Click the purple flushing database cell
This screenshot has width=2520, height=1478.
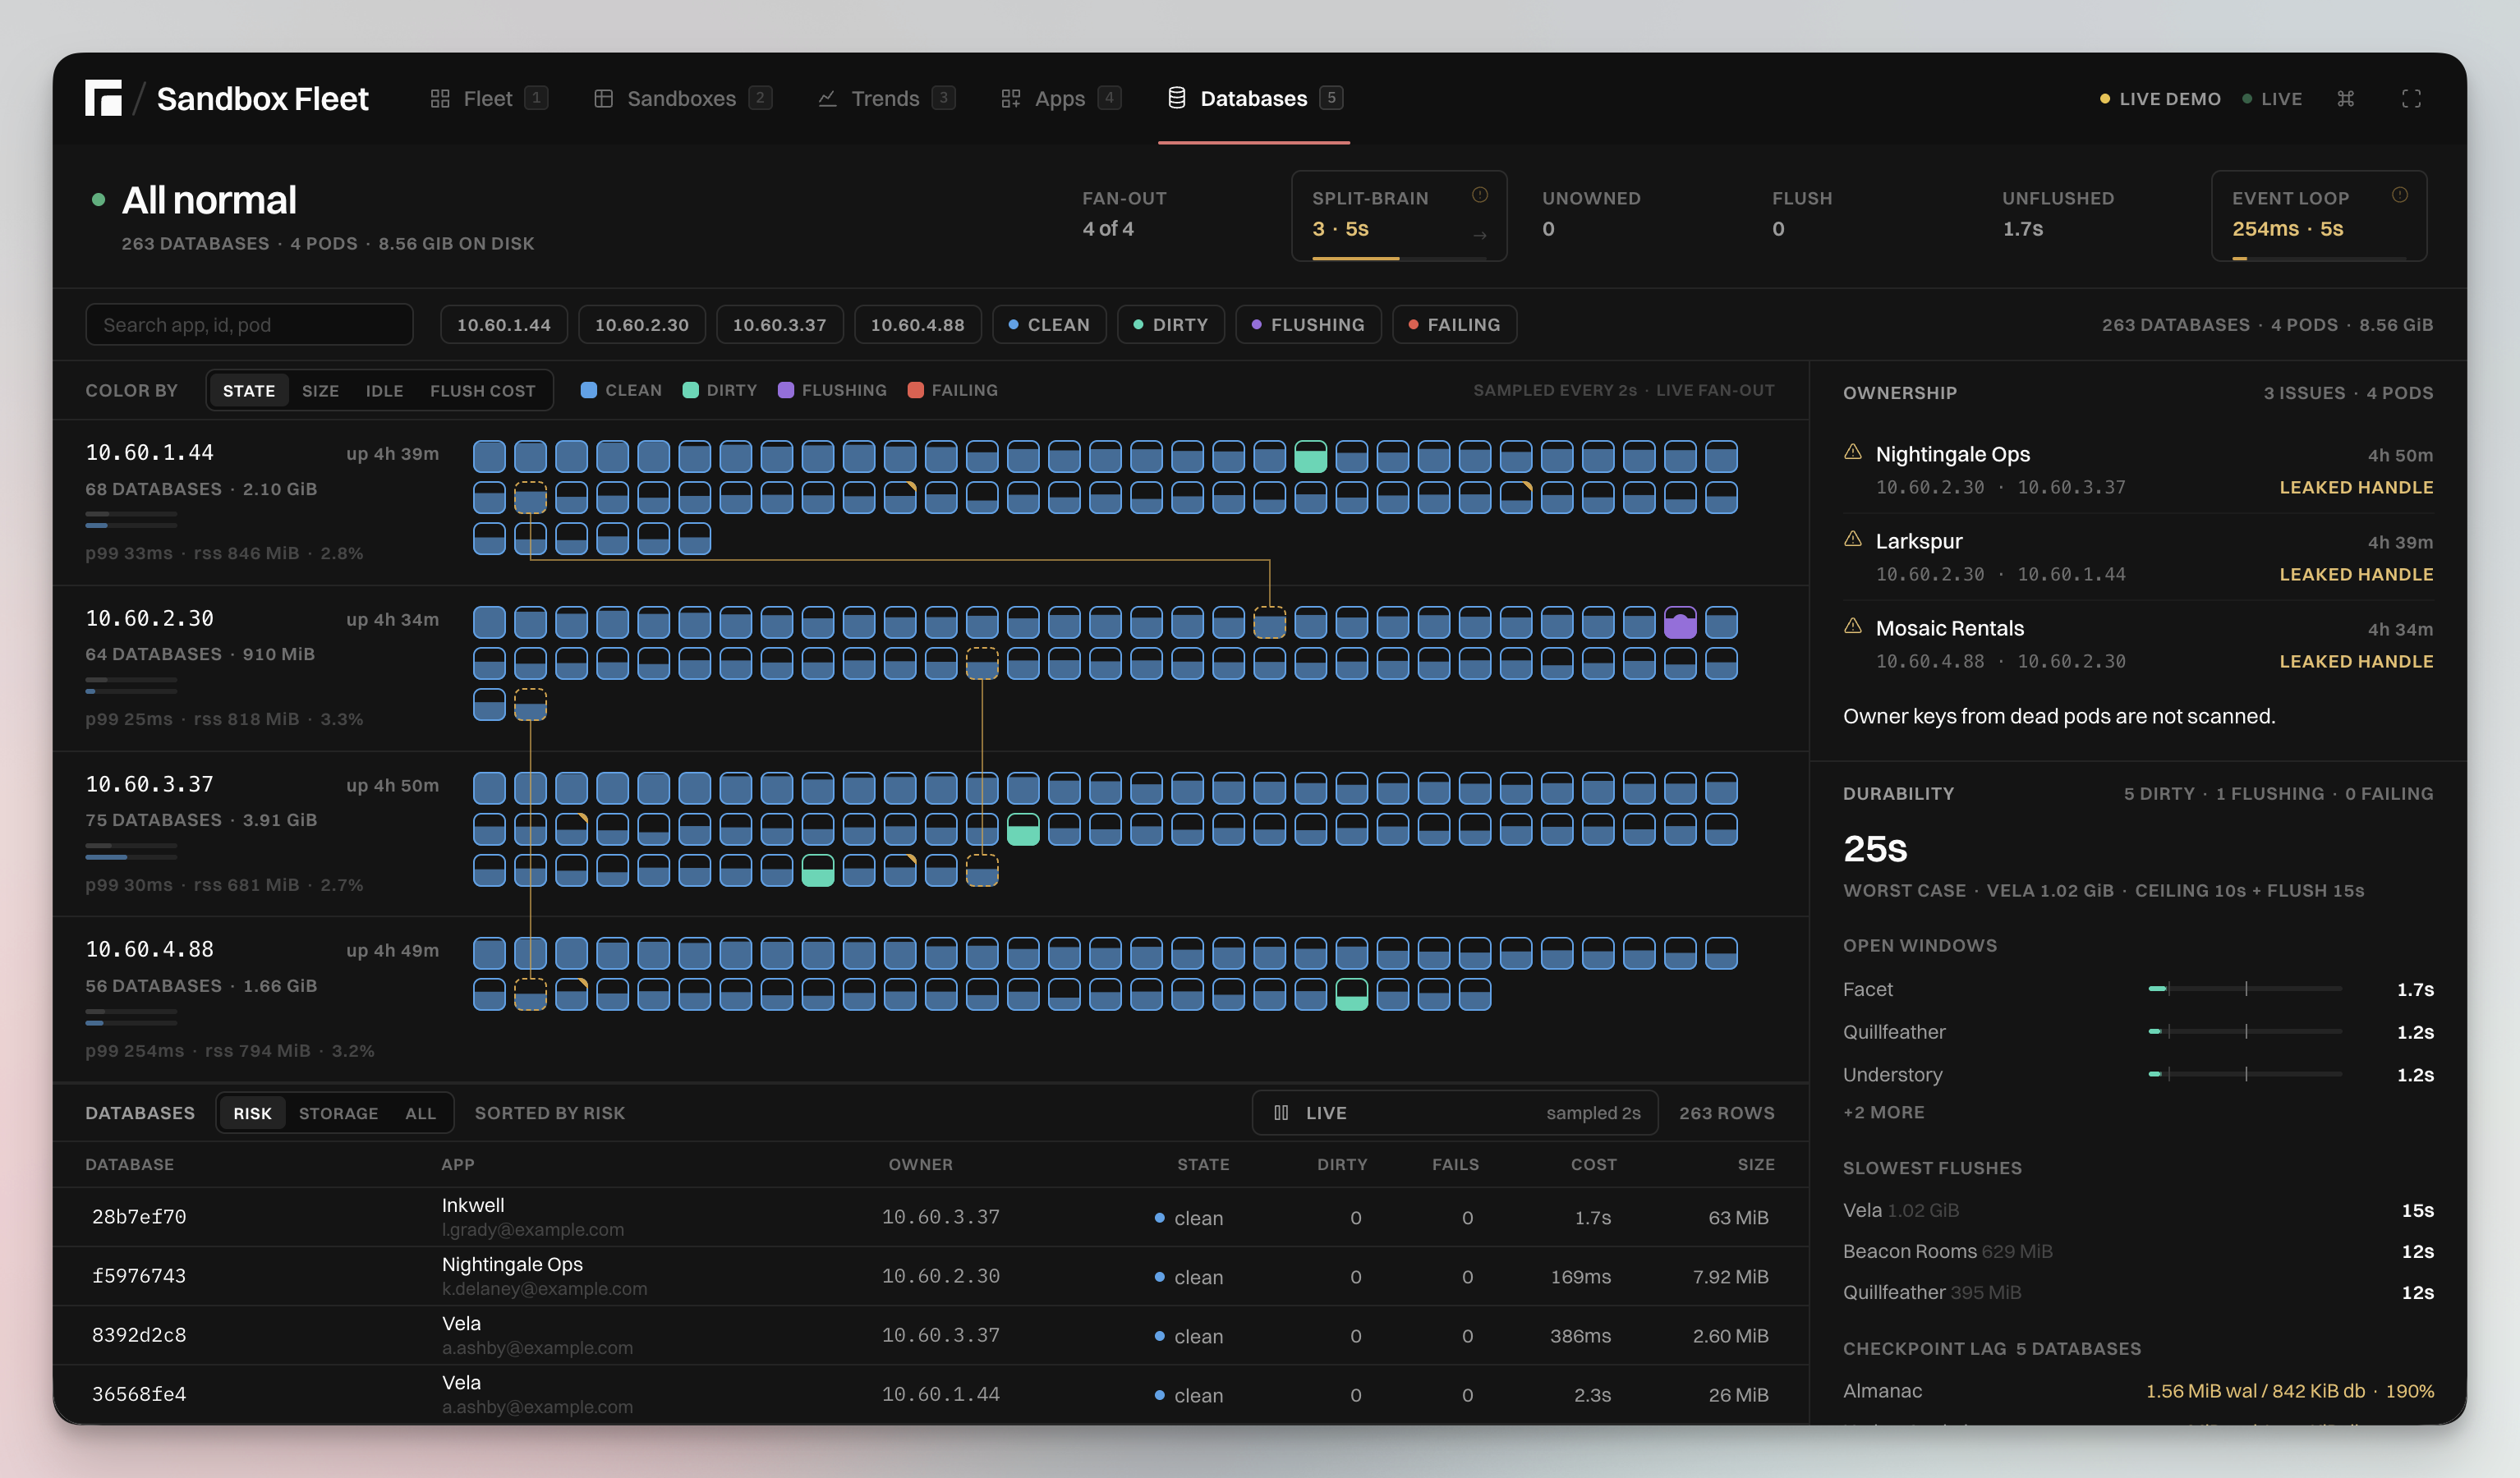click(1680, 622)
